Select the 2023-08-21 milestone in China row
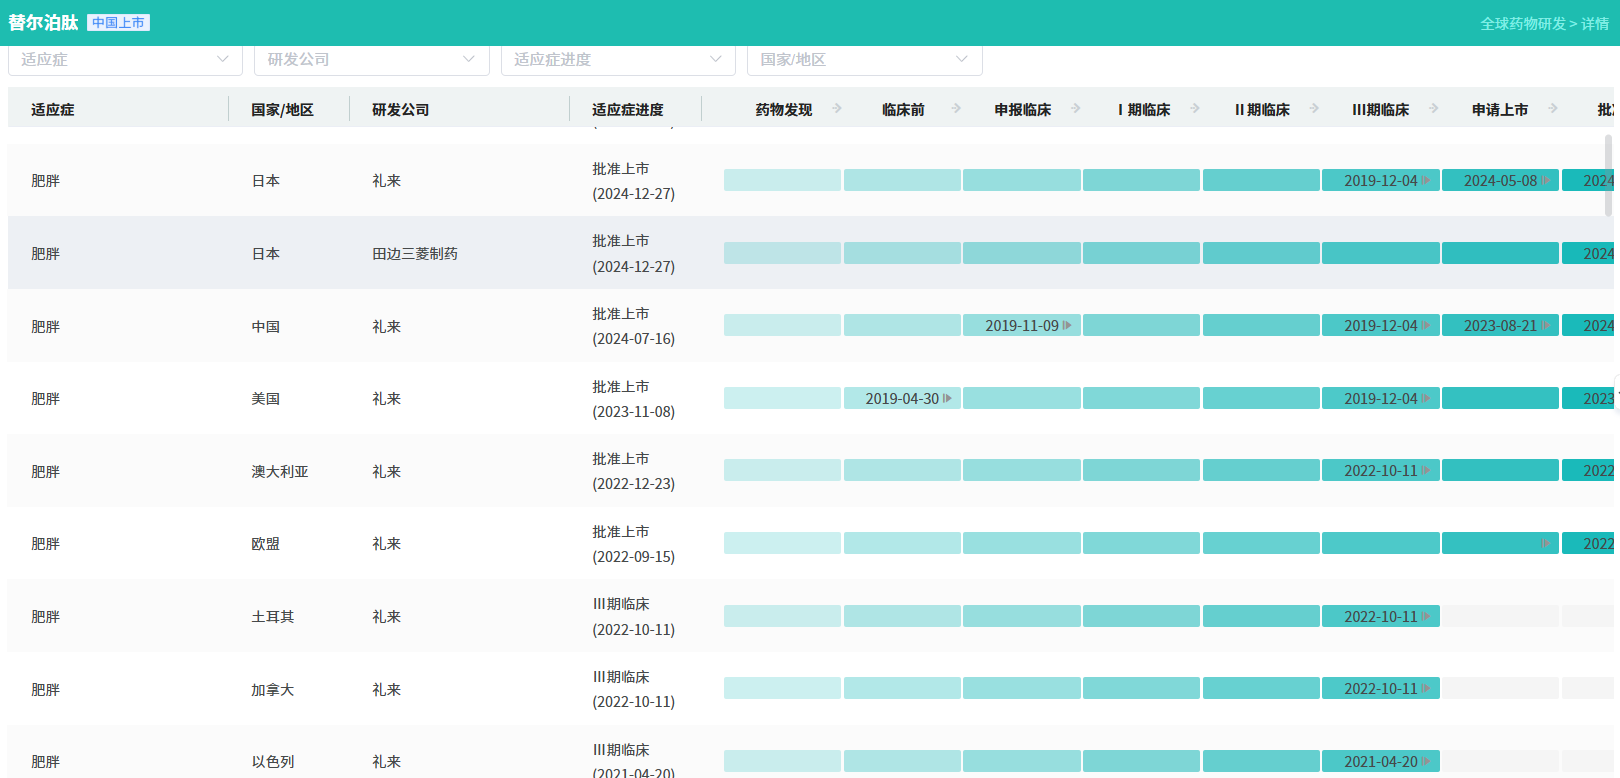1620x778 pixels. (x=1500, y=326)
